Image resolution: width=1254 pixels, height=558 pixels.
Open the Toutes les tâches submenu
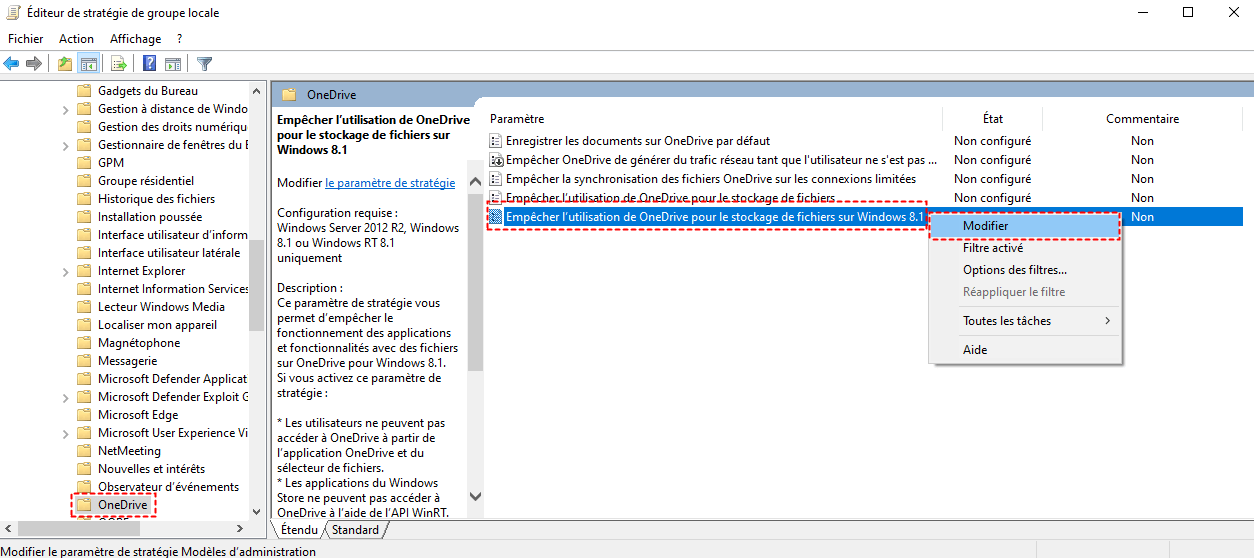click(1025, 321)
